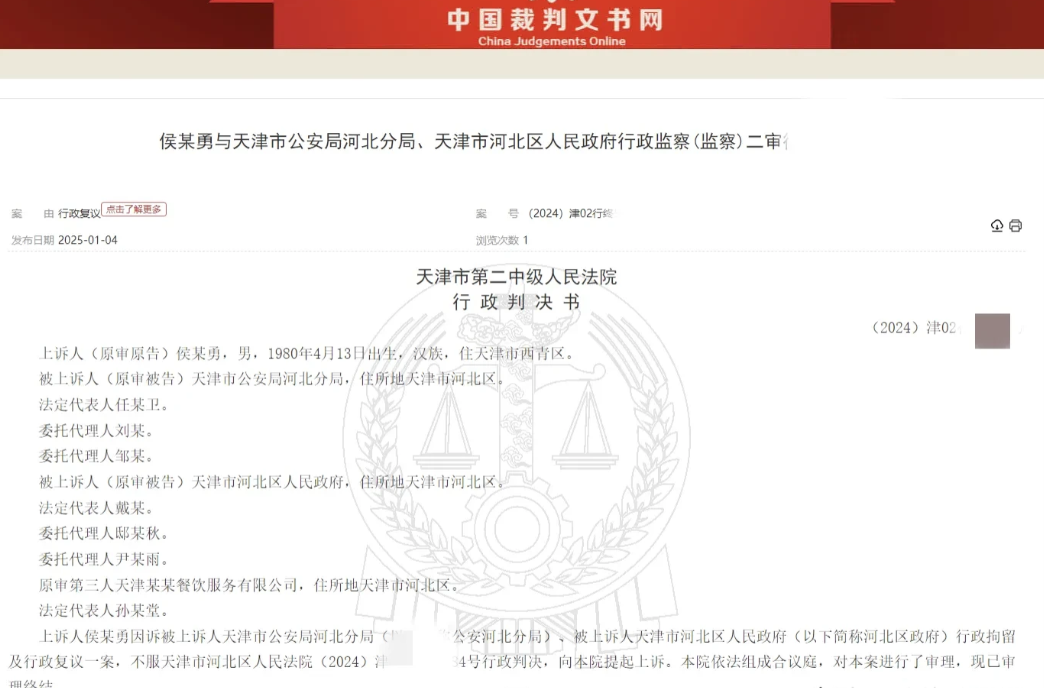
Task: Click the line 委托代理人尹某雨
Action: [104, 559]
